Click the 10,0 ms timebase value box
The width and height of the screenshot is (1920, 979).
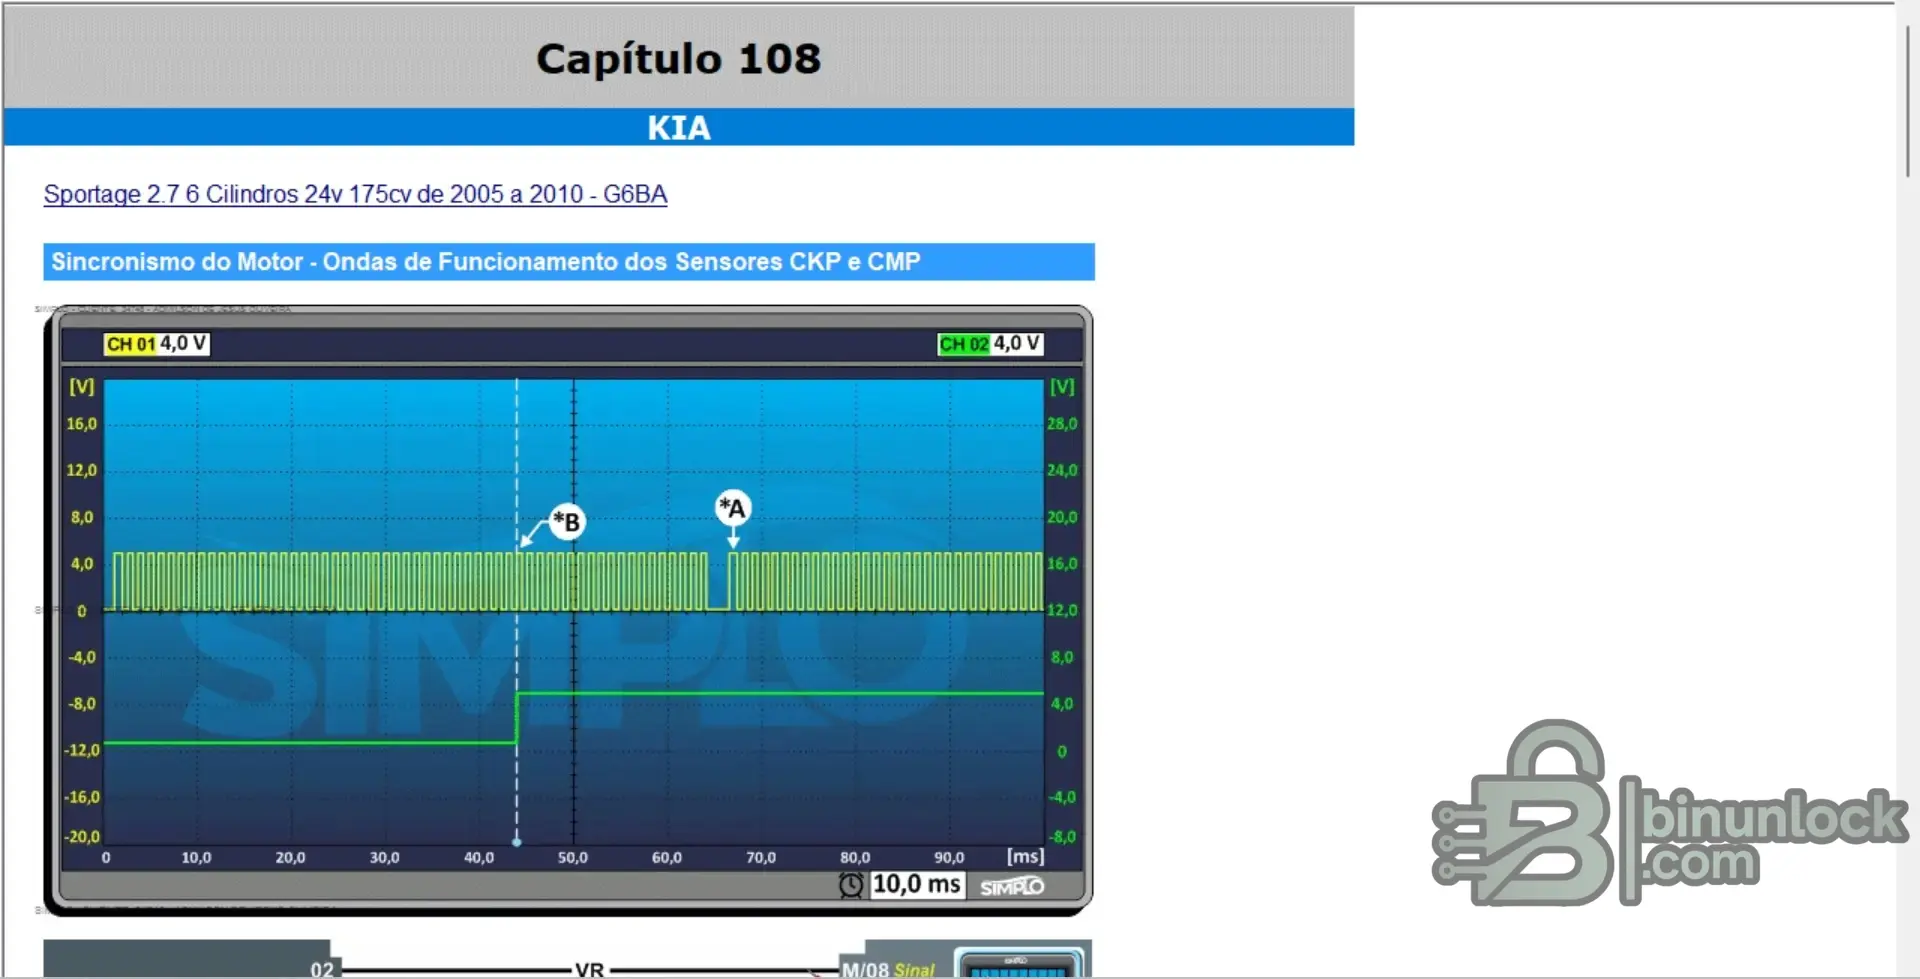[x=917, y=885]
